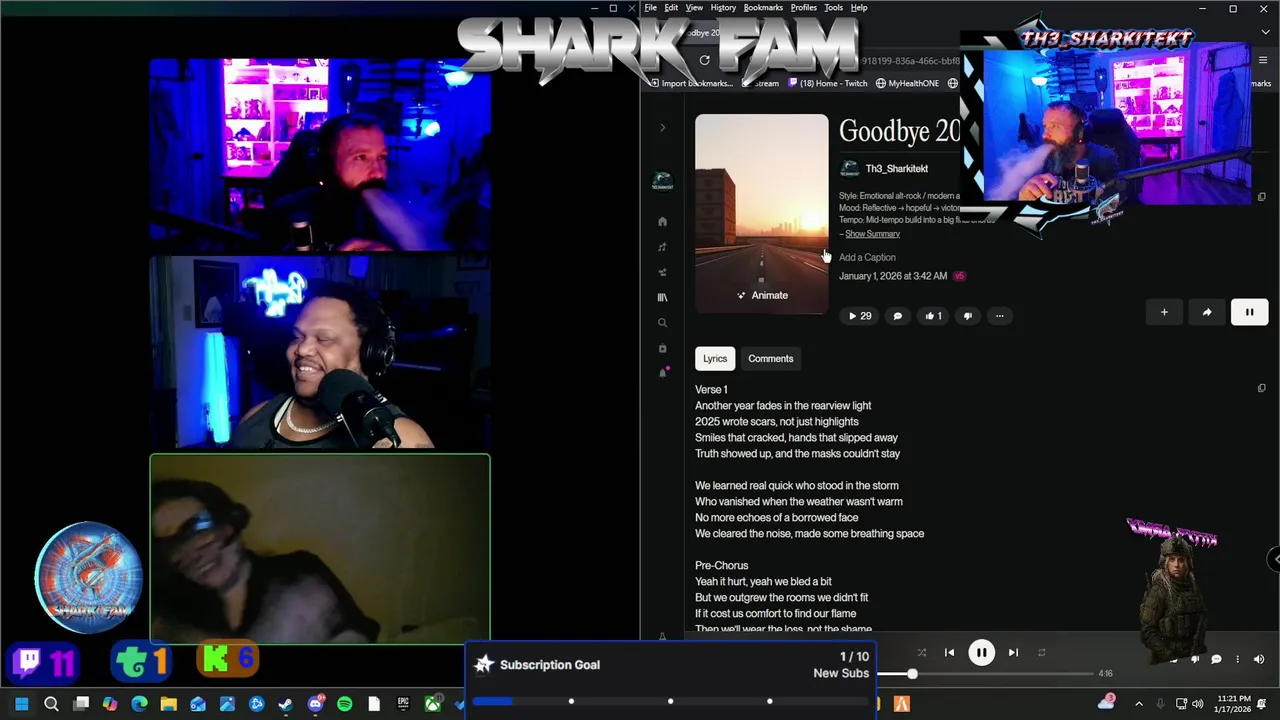
Task: Open the Create music-note sidebar icon
Action: (662, 247)
